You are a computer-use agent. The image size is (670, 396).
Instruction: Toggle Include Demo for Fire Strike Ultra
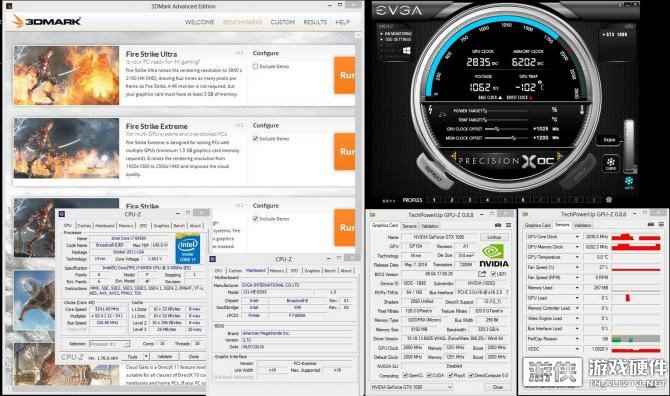(x=256, y=66)
